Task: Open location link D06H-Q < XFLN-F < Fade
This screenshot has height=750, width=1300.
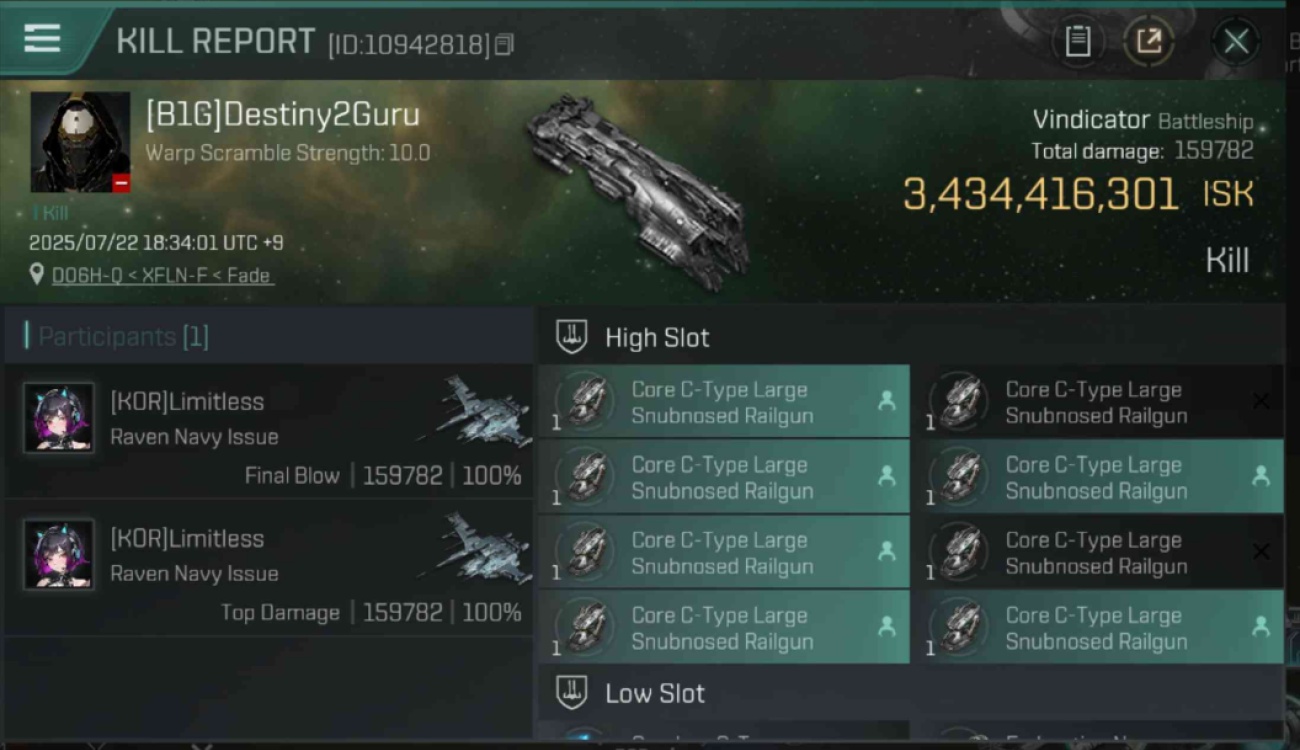Action: (x=162, y=275)
